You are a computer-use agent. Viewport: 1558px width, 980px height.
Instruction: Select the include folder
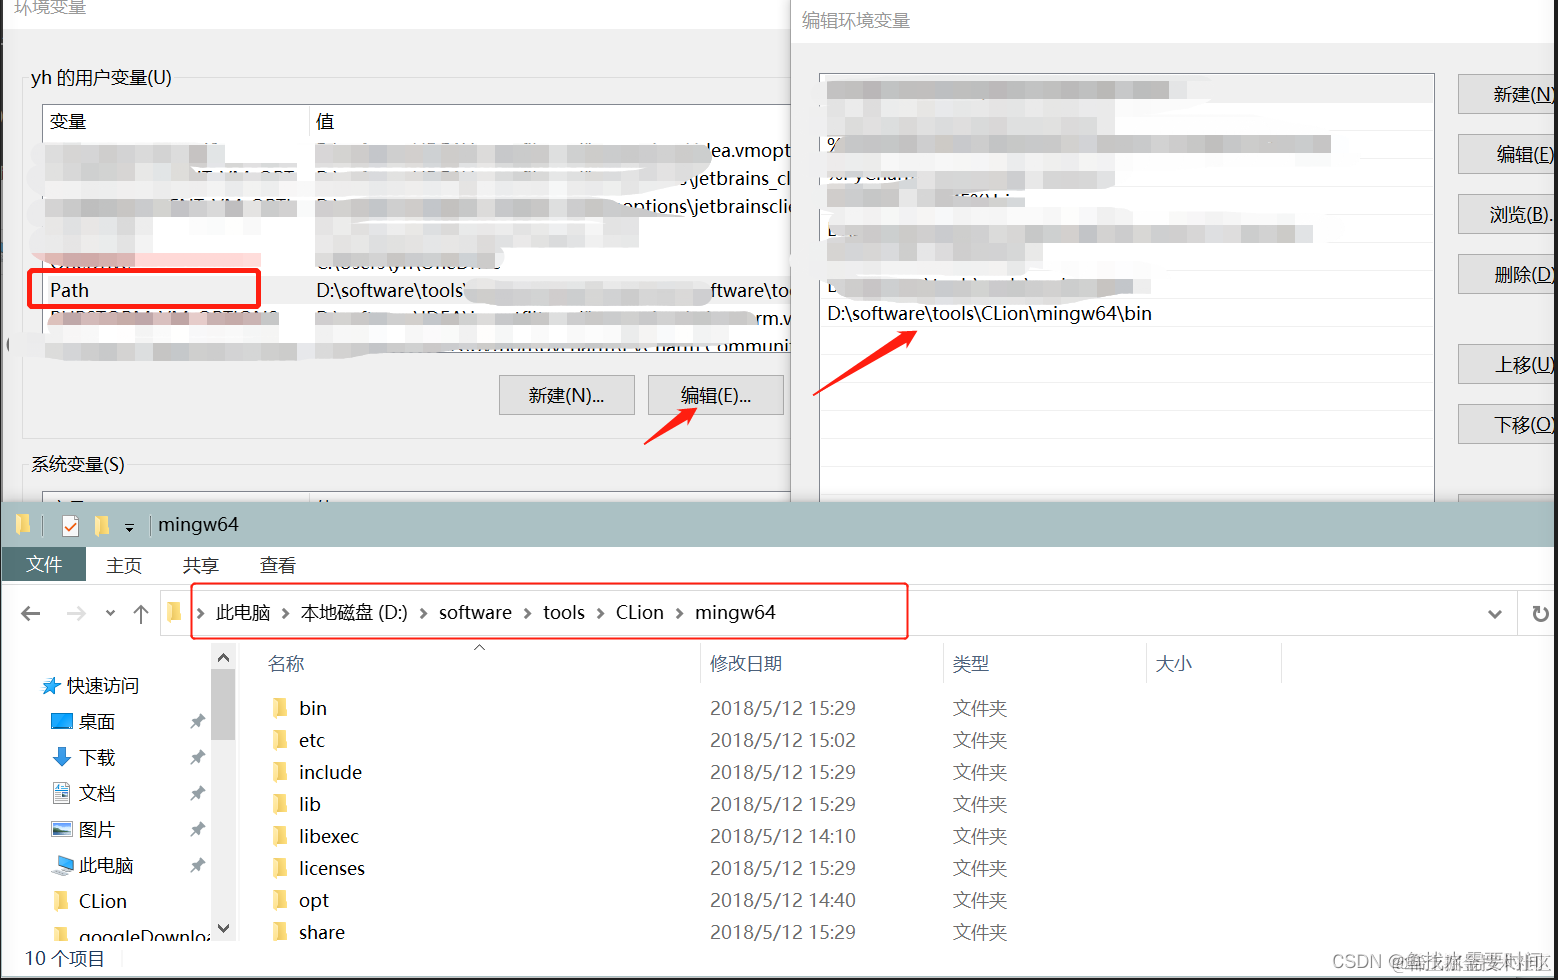pos(330,772)
